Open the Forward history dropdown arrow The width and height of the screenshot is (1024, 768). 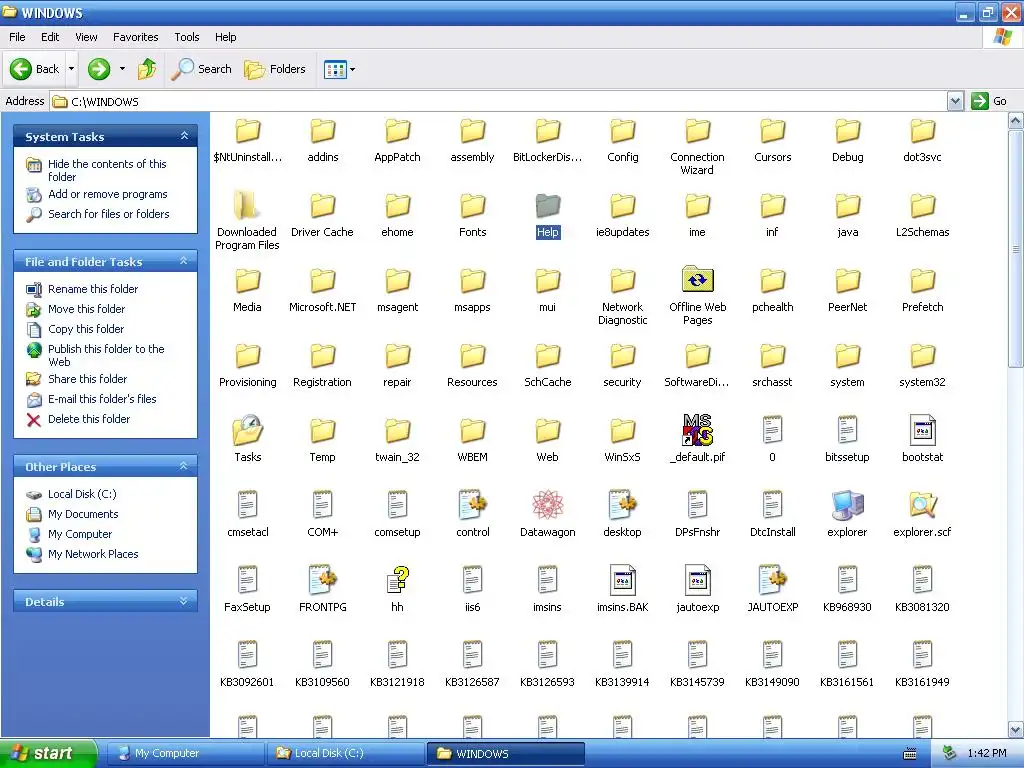click(122, 69)
